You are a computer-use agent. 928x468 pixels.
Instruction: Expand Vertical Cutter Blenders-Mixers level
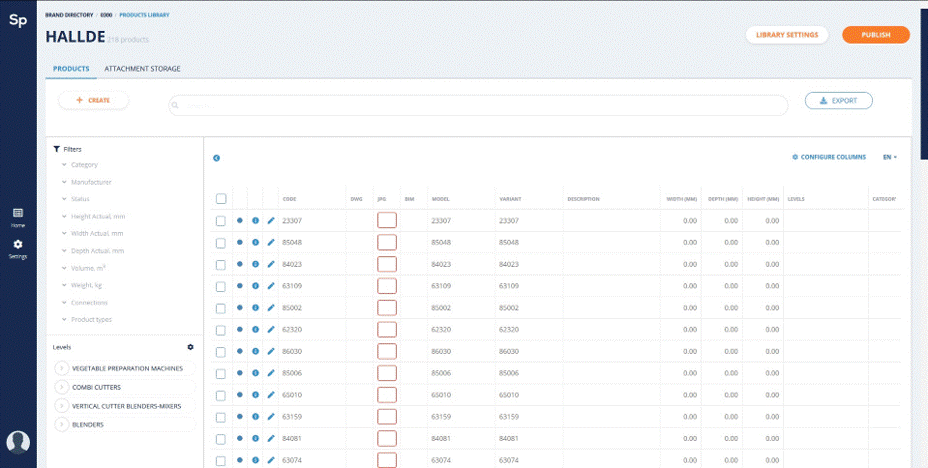62,406
